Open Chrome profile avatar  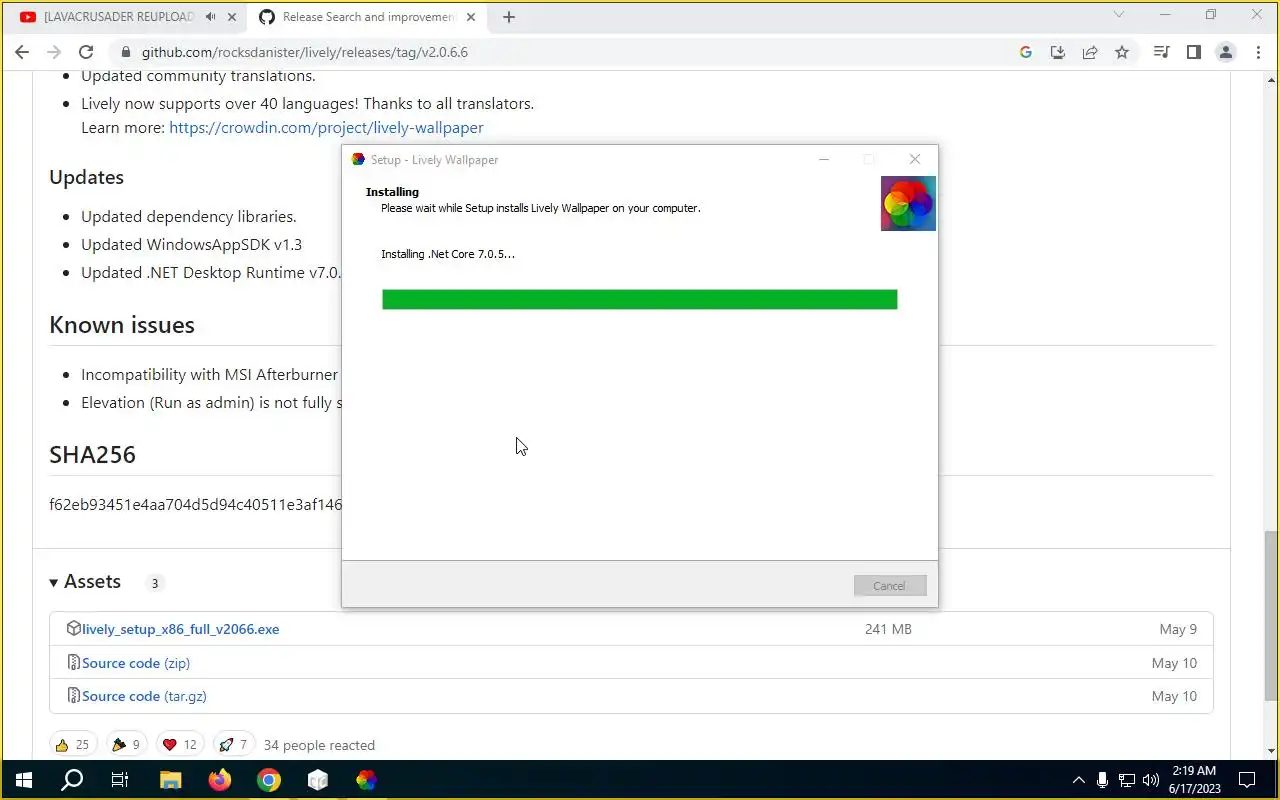[x=1225, y=52]
